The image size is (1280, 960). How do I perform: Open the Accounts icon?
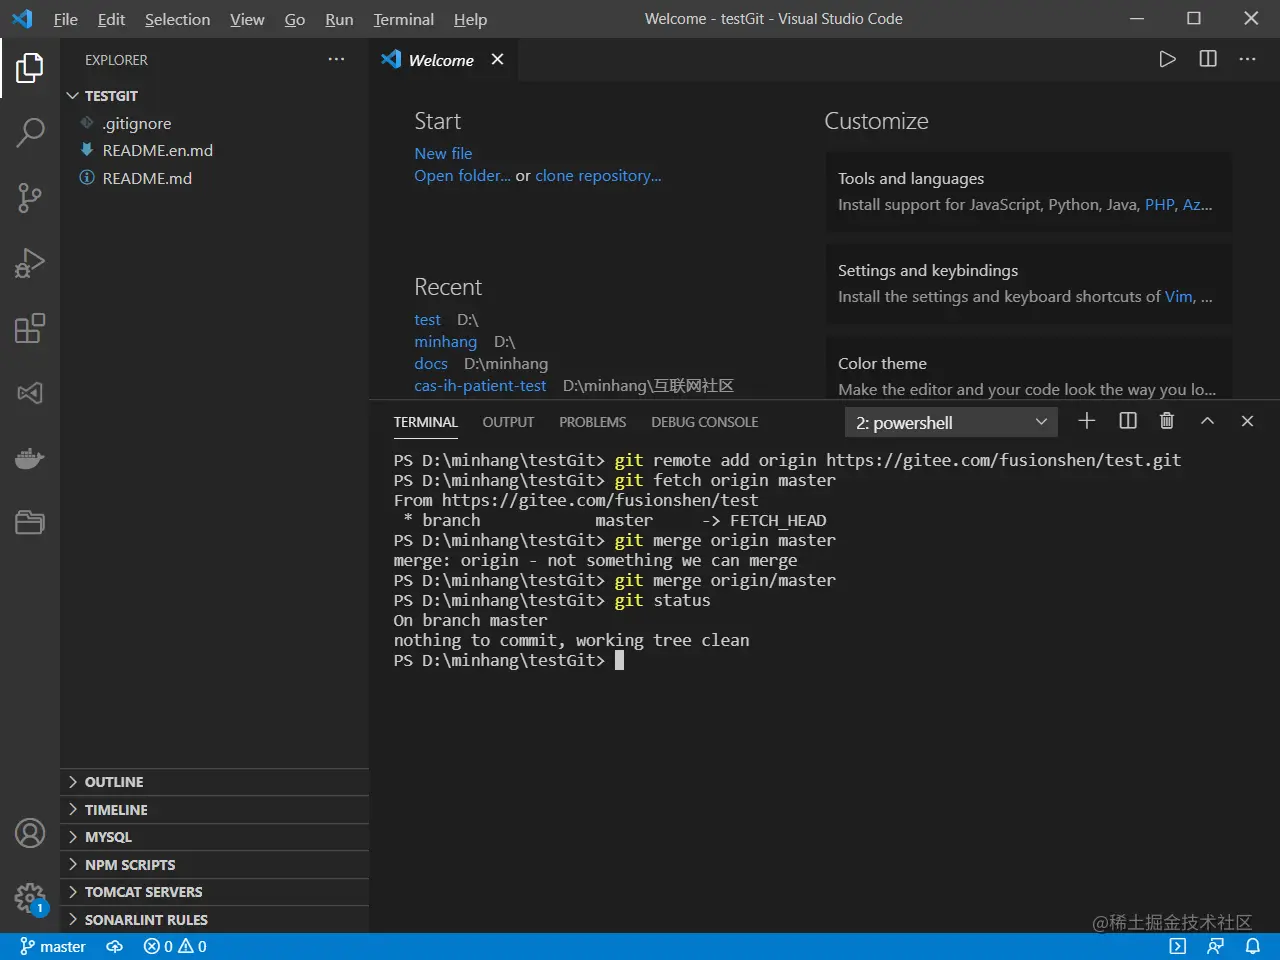tap(30, 833)
